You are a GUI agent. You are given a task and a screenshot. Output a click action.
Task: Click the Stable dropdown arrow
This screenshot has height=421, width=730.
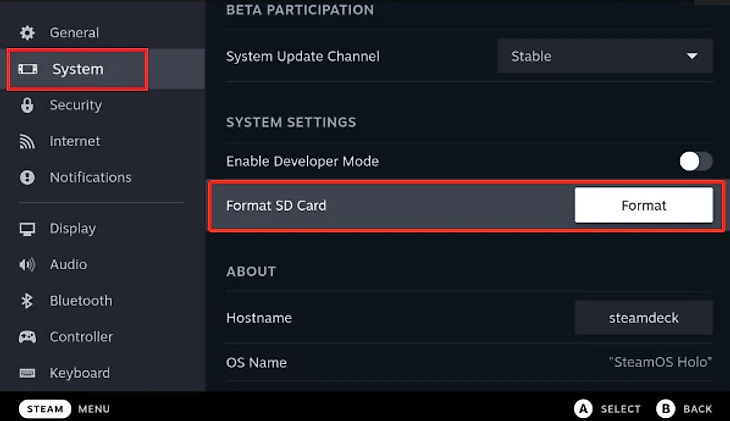(x=692, y=56)
